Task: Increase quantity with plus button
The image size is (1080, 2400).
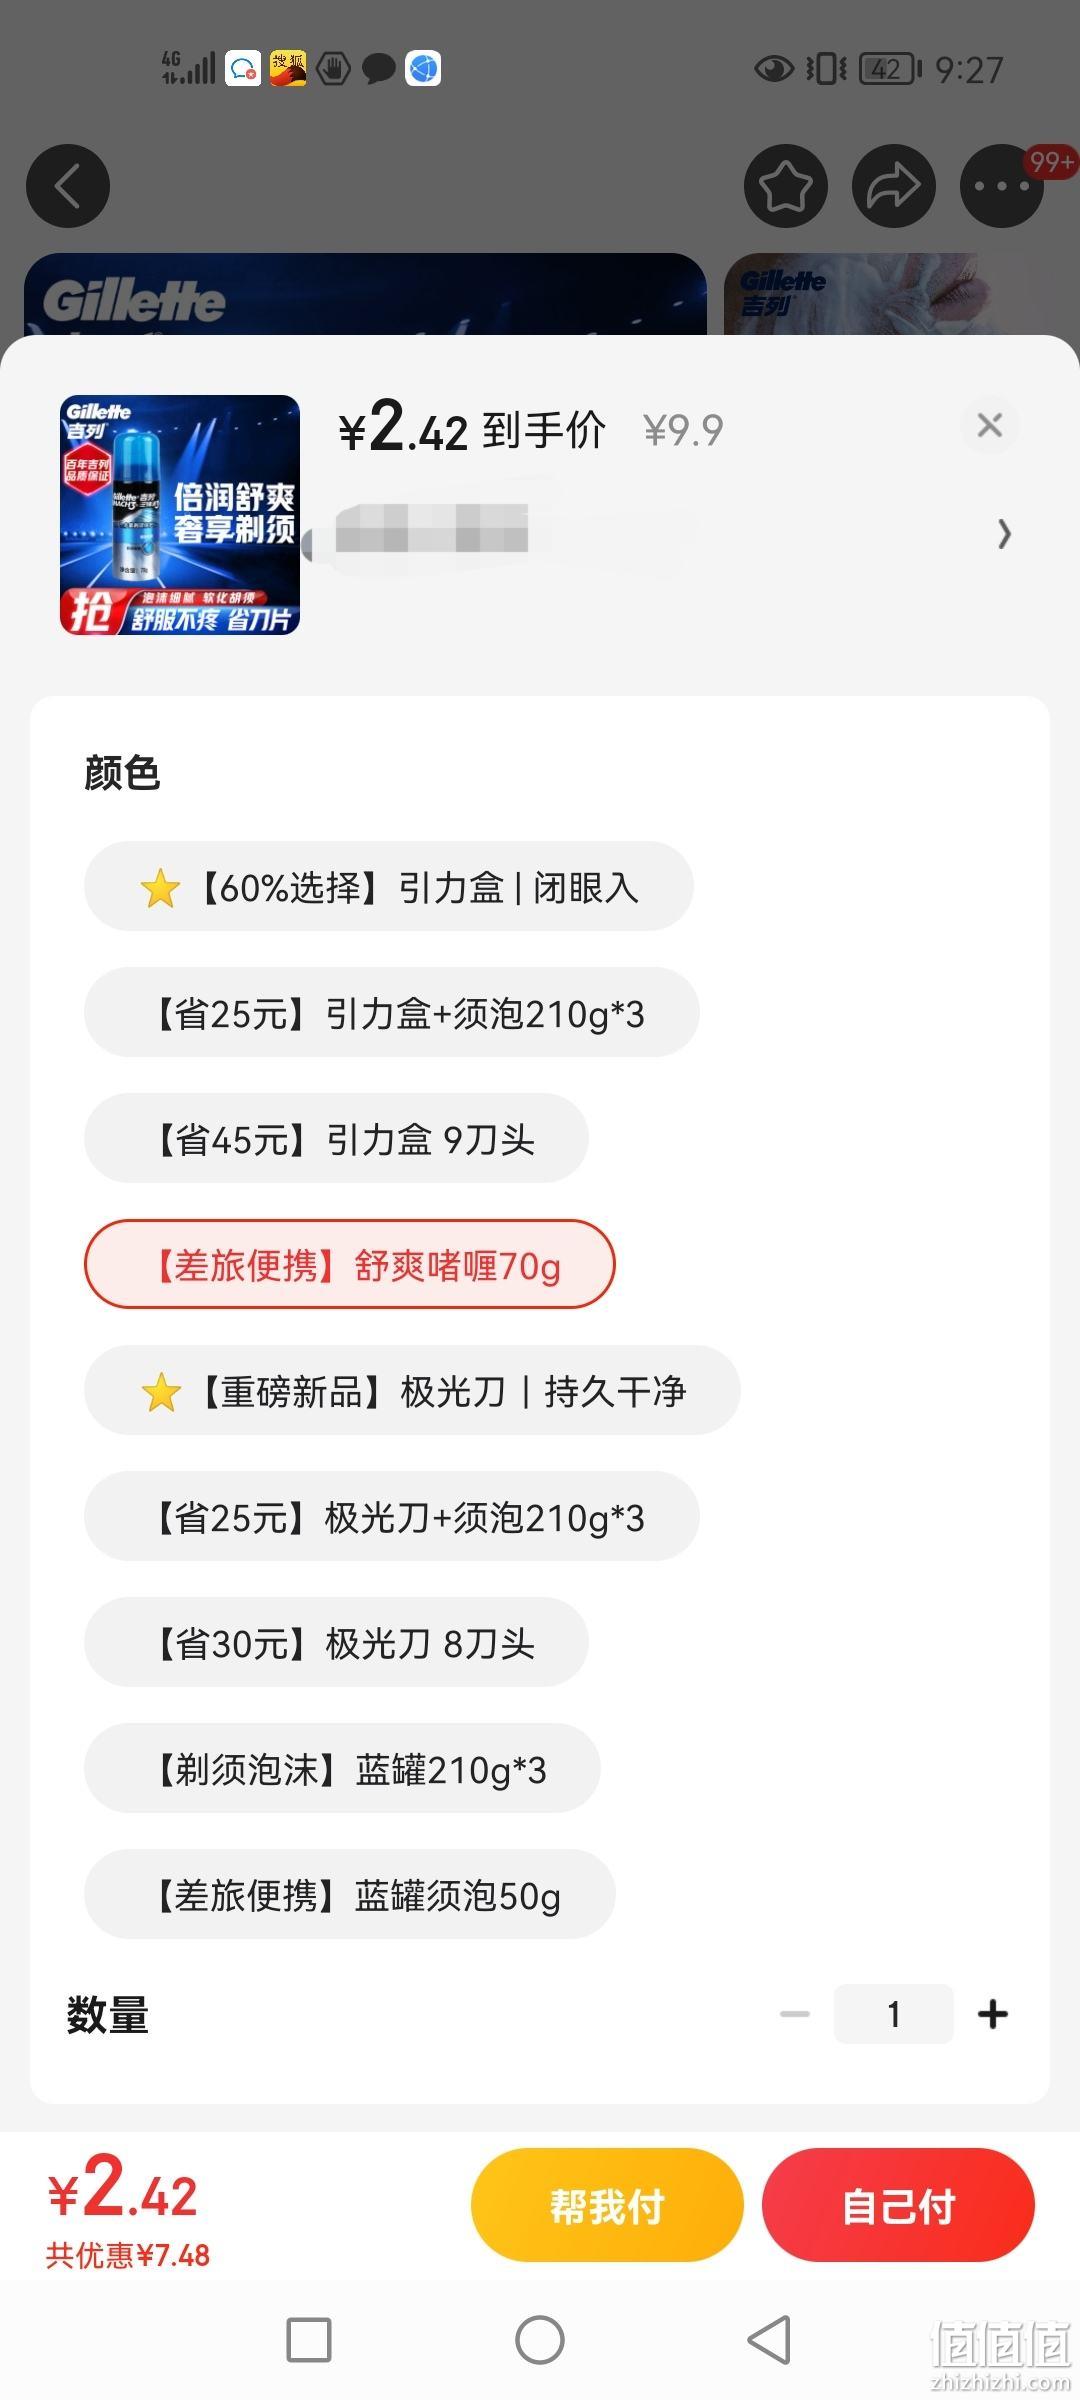Action: click(x=993, y=2014)
